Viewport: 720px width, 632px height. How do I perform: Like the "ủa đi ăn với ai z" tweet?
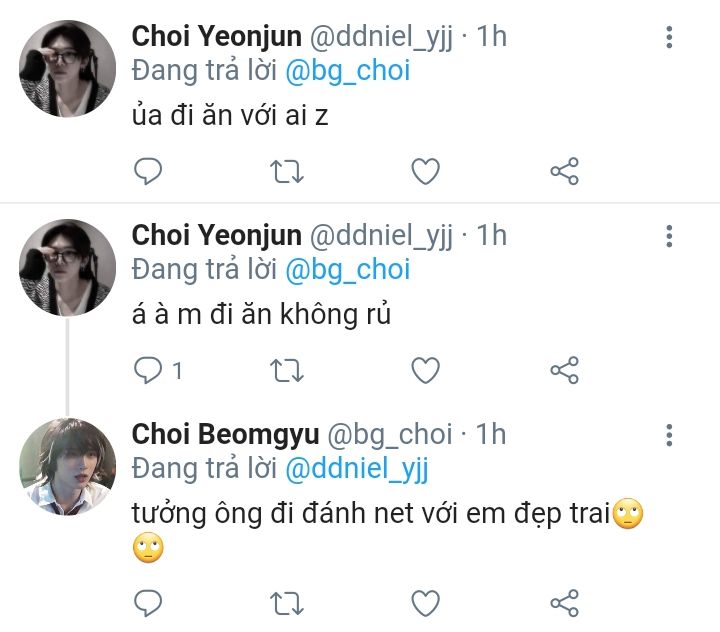click(x=426, y=171)
